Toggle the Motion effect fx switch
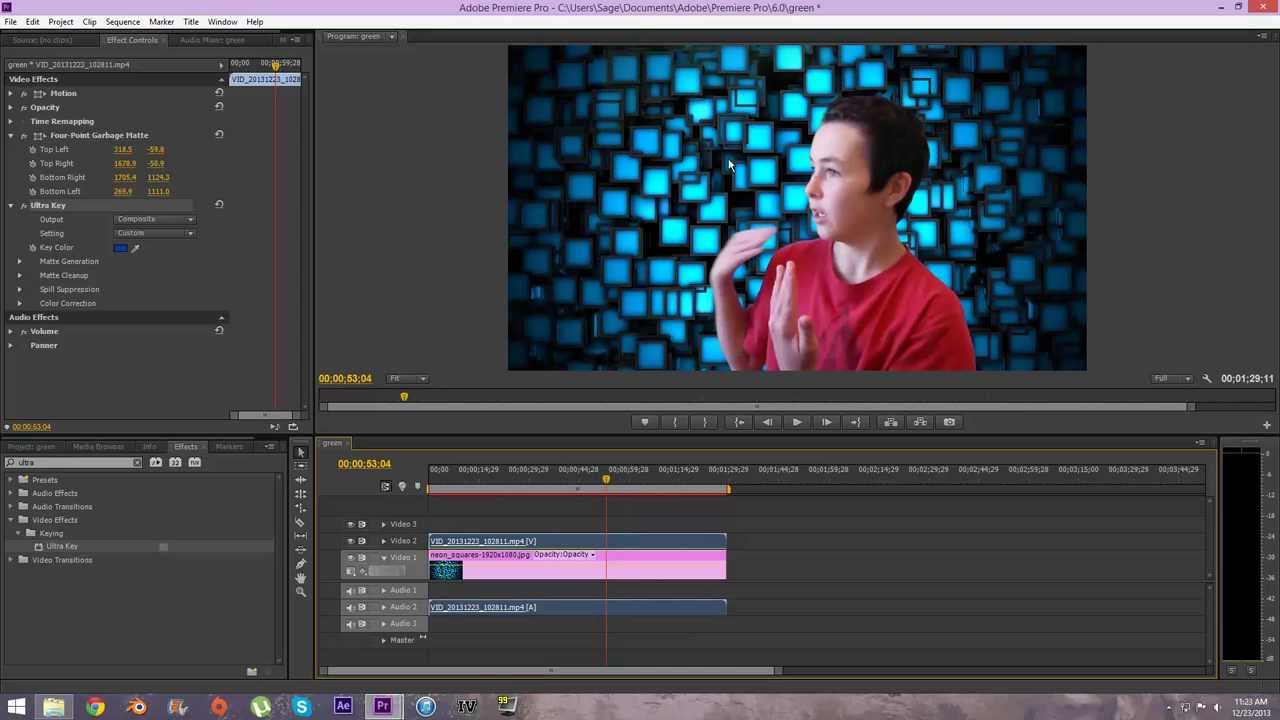 24,93
